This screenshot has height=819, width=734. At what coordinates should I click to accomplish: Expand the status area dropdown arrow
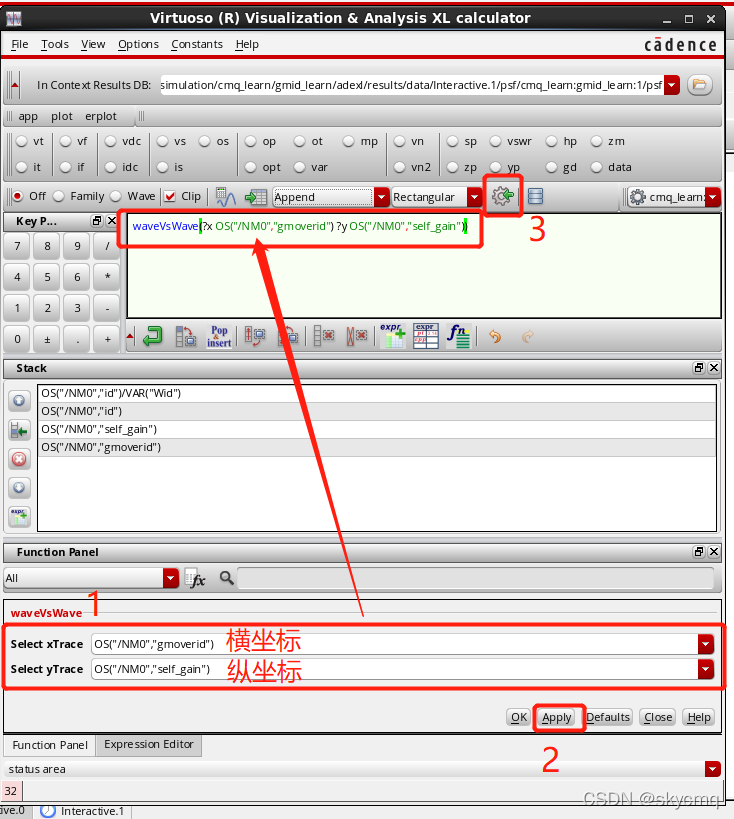coord(713,769)
